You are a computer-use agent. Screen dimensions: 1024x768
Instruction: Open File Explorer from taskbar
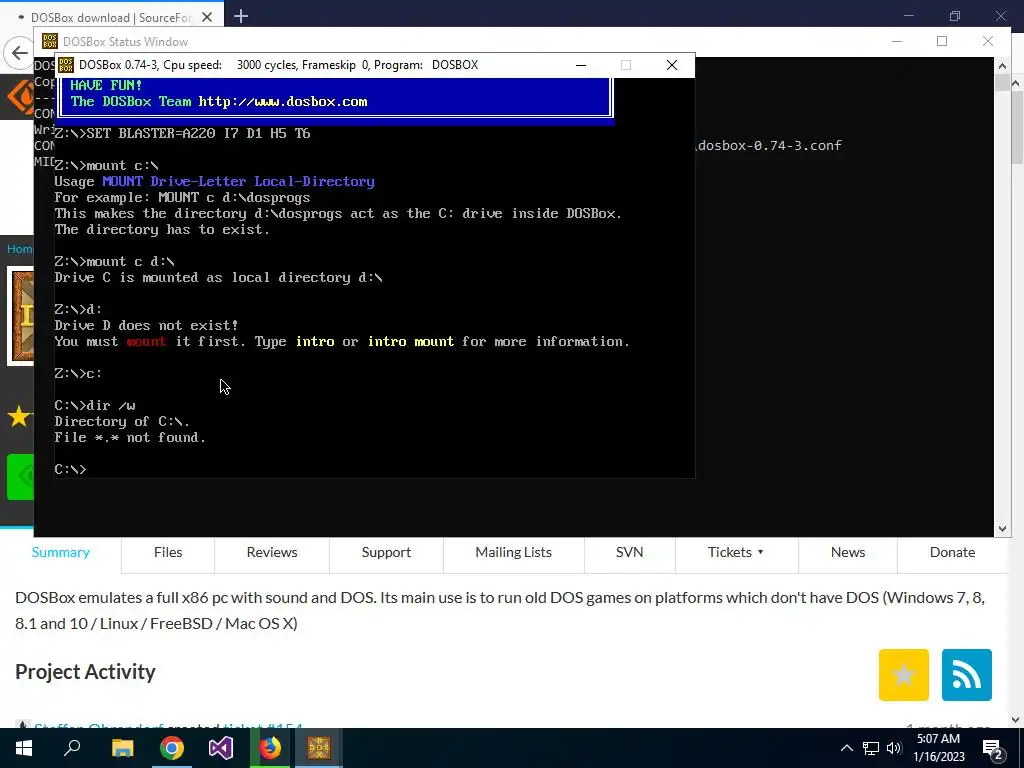pos(122,748)
